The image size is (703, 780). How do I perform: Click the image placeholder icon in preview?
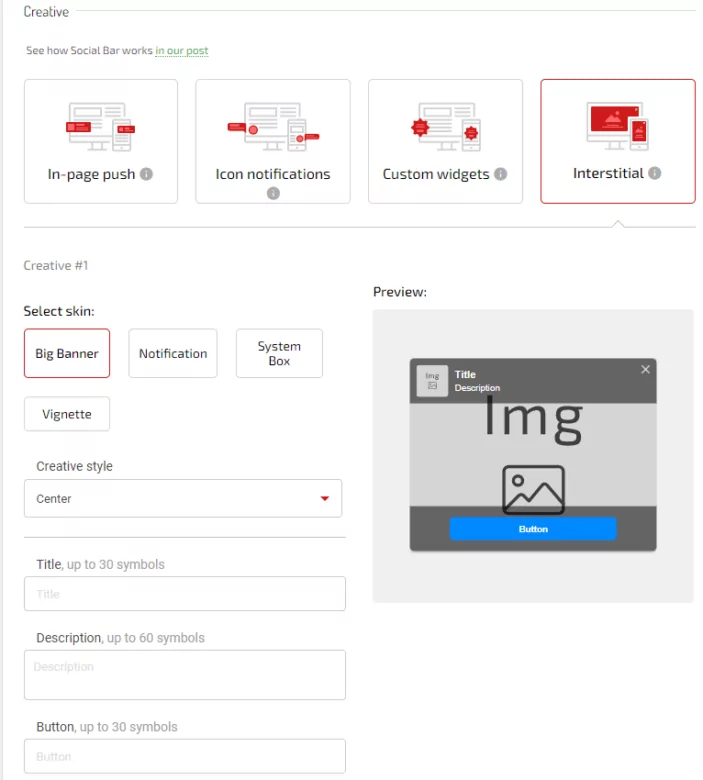[x=533, y=490]
